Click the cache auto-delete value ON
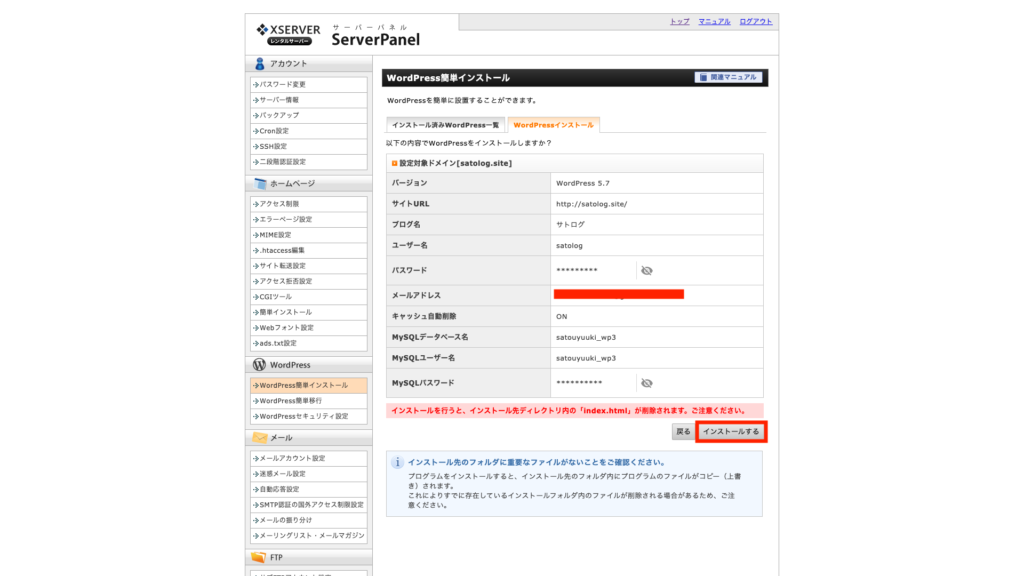 562,317
